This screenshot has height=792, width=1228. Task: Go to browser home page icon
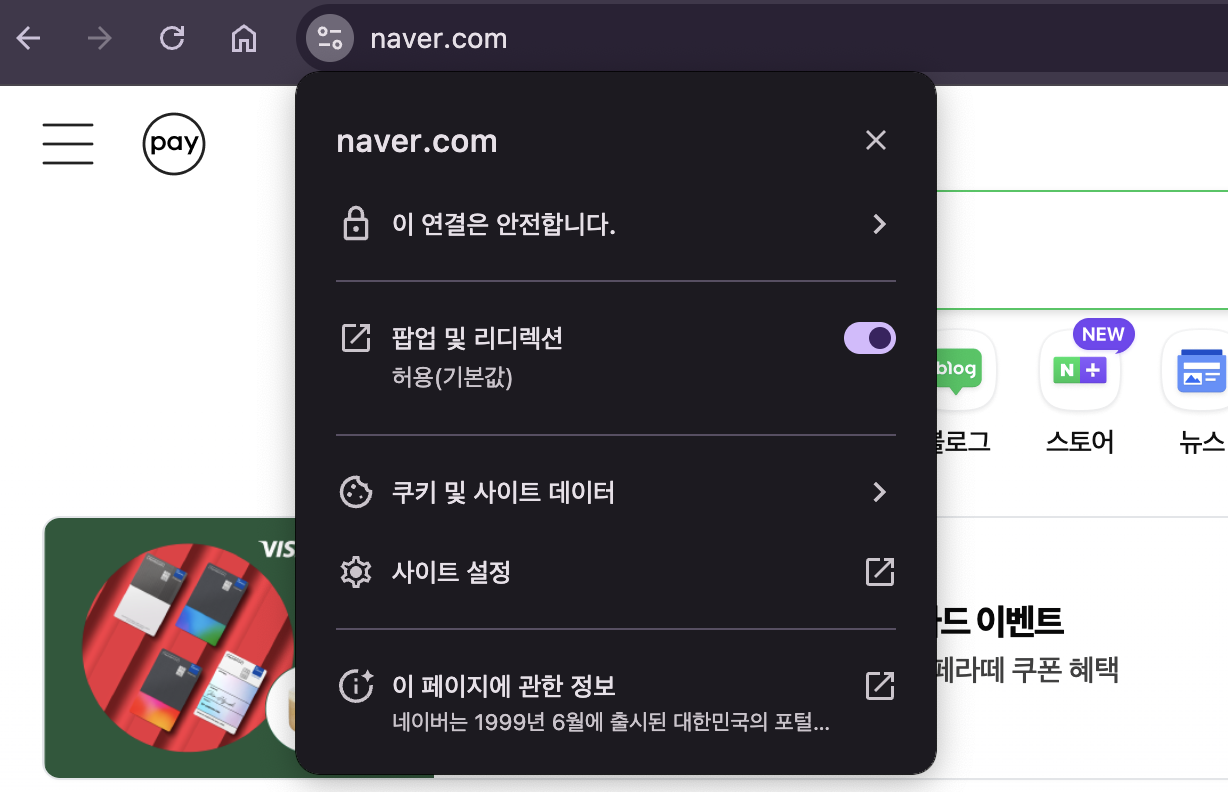tap(244, 39)
